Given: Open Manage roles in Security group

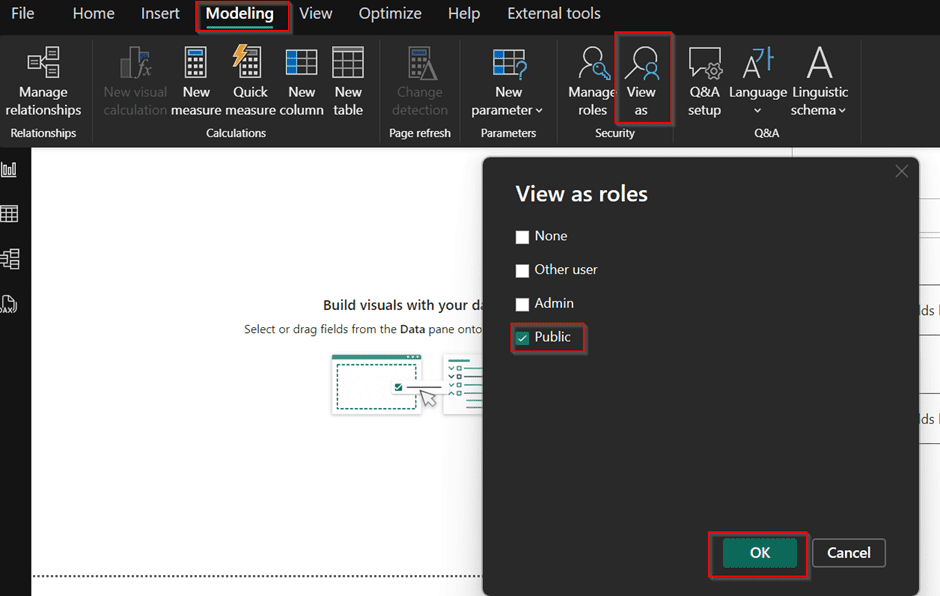Looking at the screenshot, I should pyautogui.click(x=593, y=82).
